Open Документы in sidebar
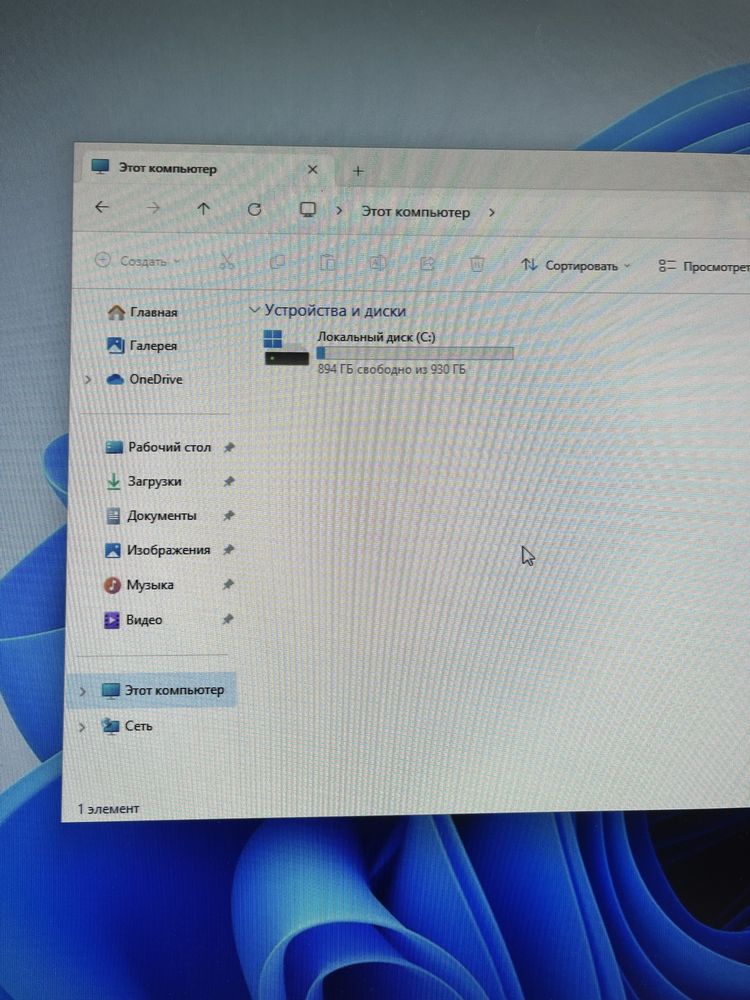The width and height of the screenshot is (750, 1000). tap(151, 515)
